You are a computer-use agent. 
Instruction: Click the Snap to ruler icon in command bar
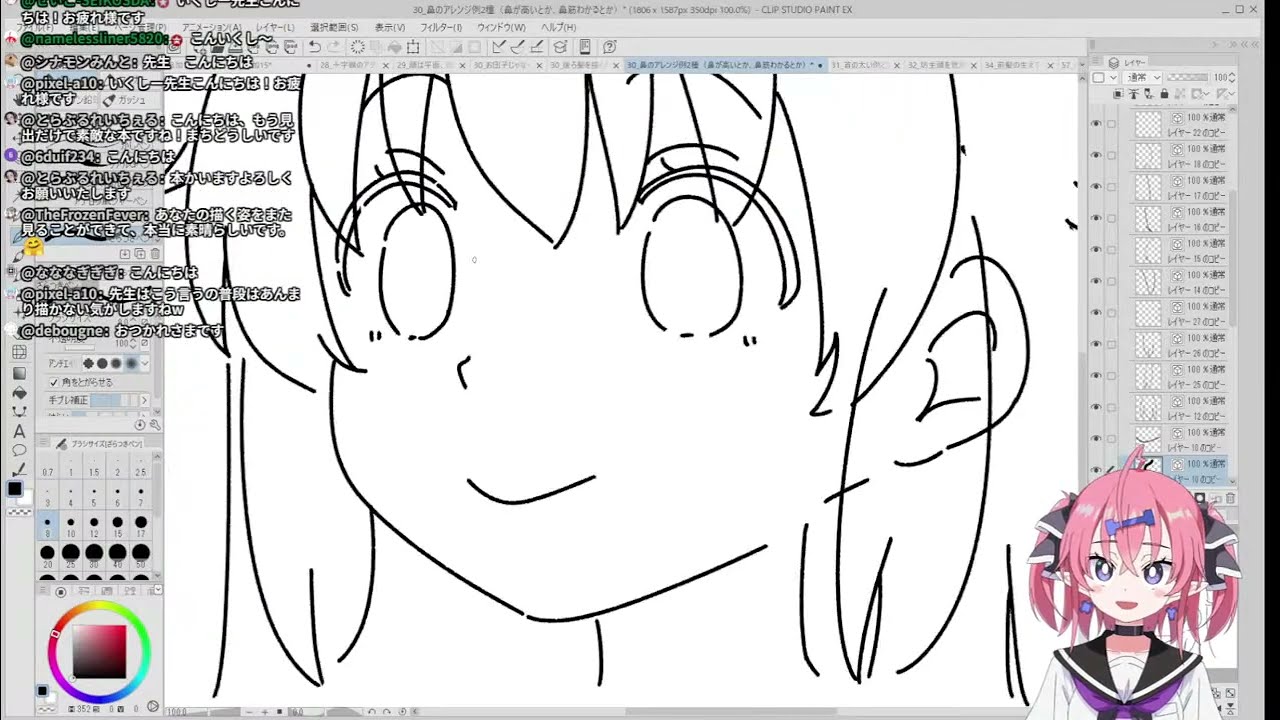coord(499,47)
